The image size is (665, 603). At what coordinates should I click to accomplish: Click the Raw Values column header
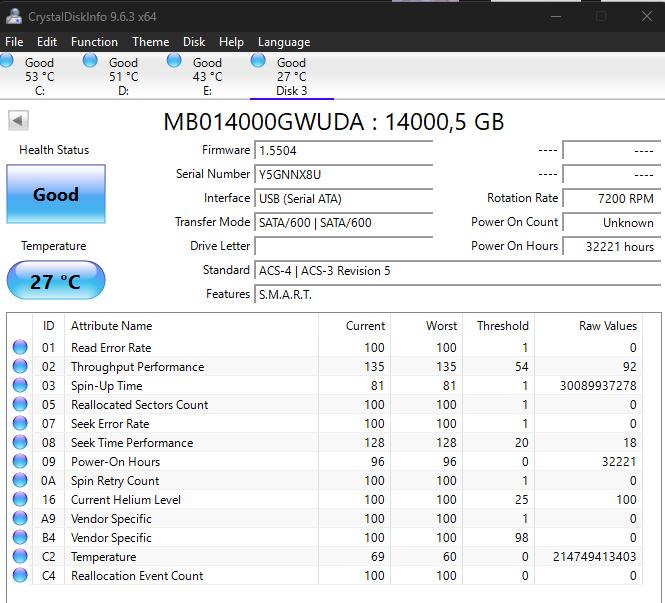589,326
